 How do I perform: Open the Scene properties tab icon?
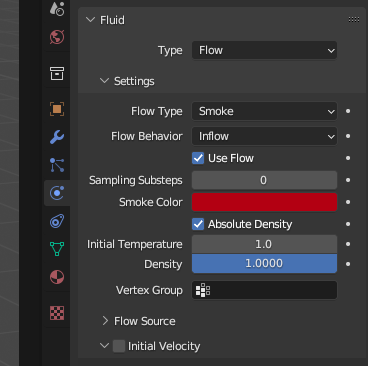pyautogui.click(x=57, y=8)
